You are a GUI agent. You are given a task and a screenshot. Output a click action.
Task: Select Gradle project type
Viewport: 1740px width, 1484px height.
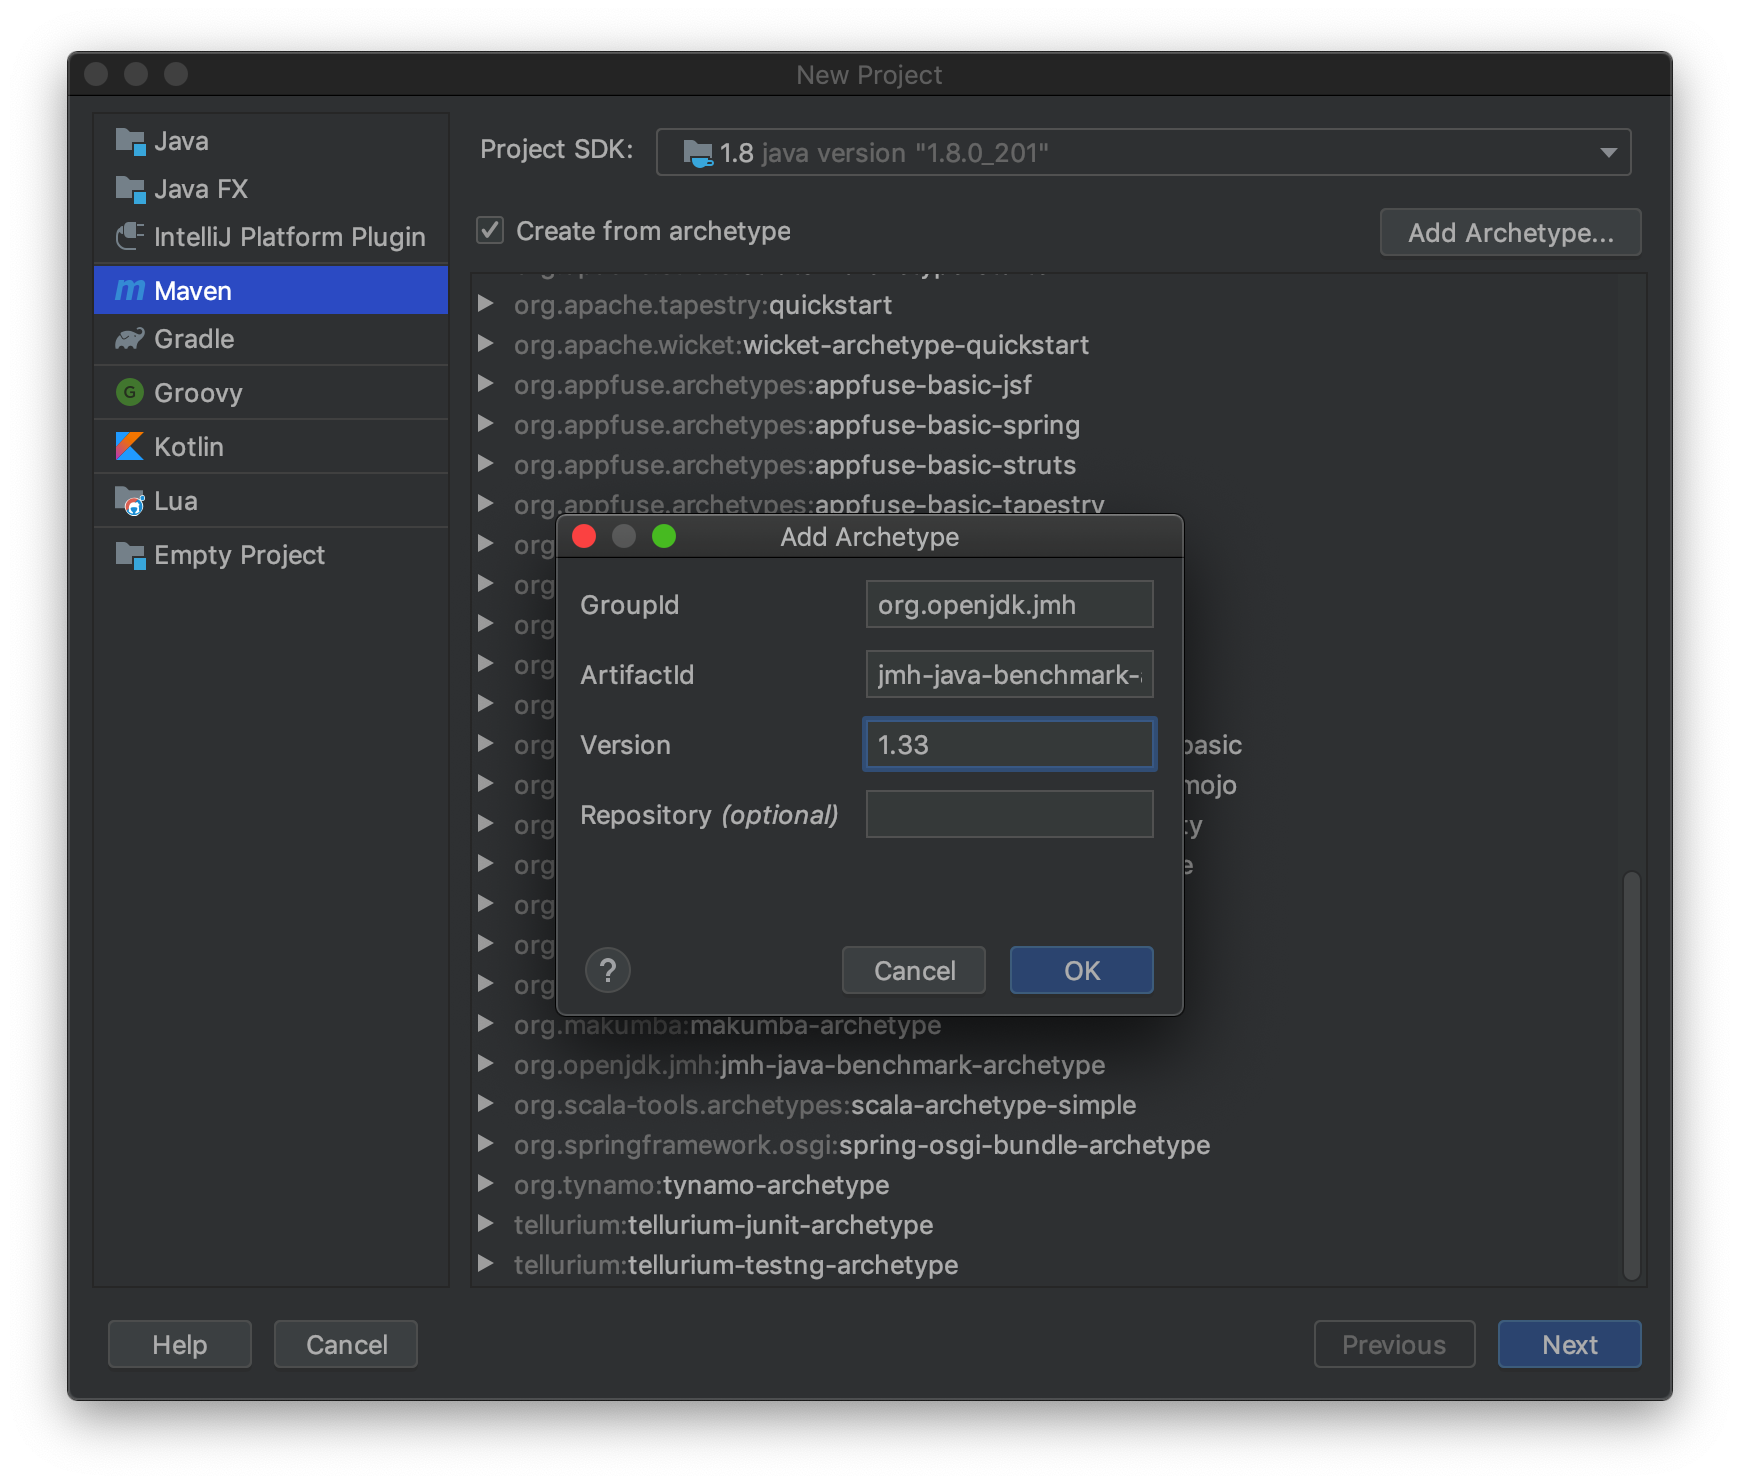click(271, 339)
